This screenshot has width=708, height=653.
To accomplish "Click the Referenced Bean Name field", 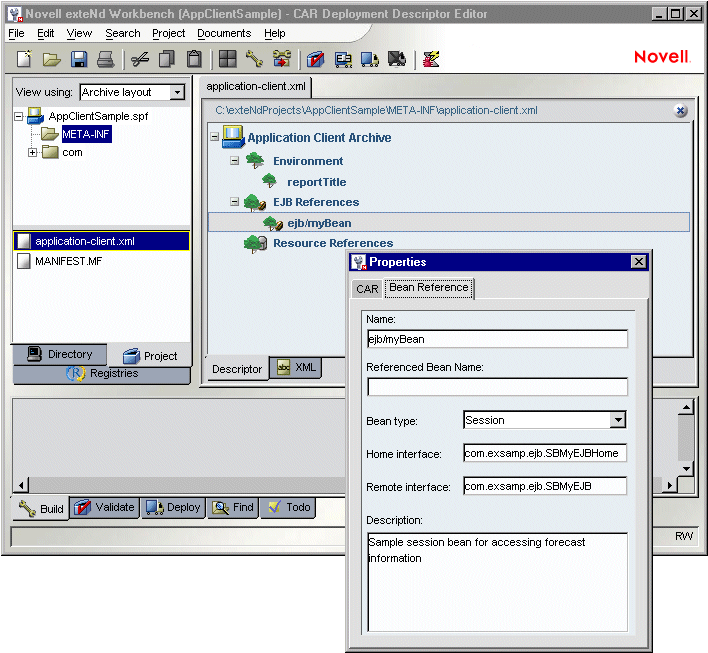I will tap(497, 387).
